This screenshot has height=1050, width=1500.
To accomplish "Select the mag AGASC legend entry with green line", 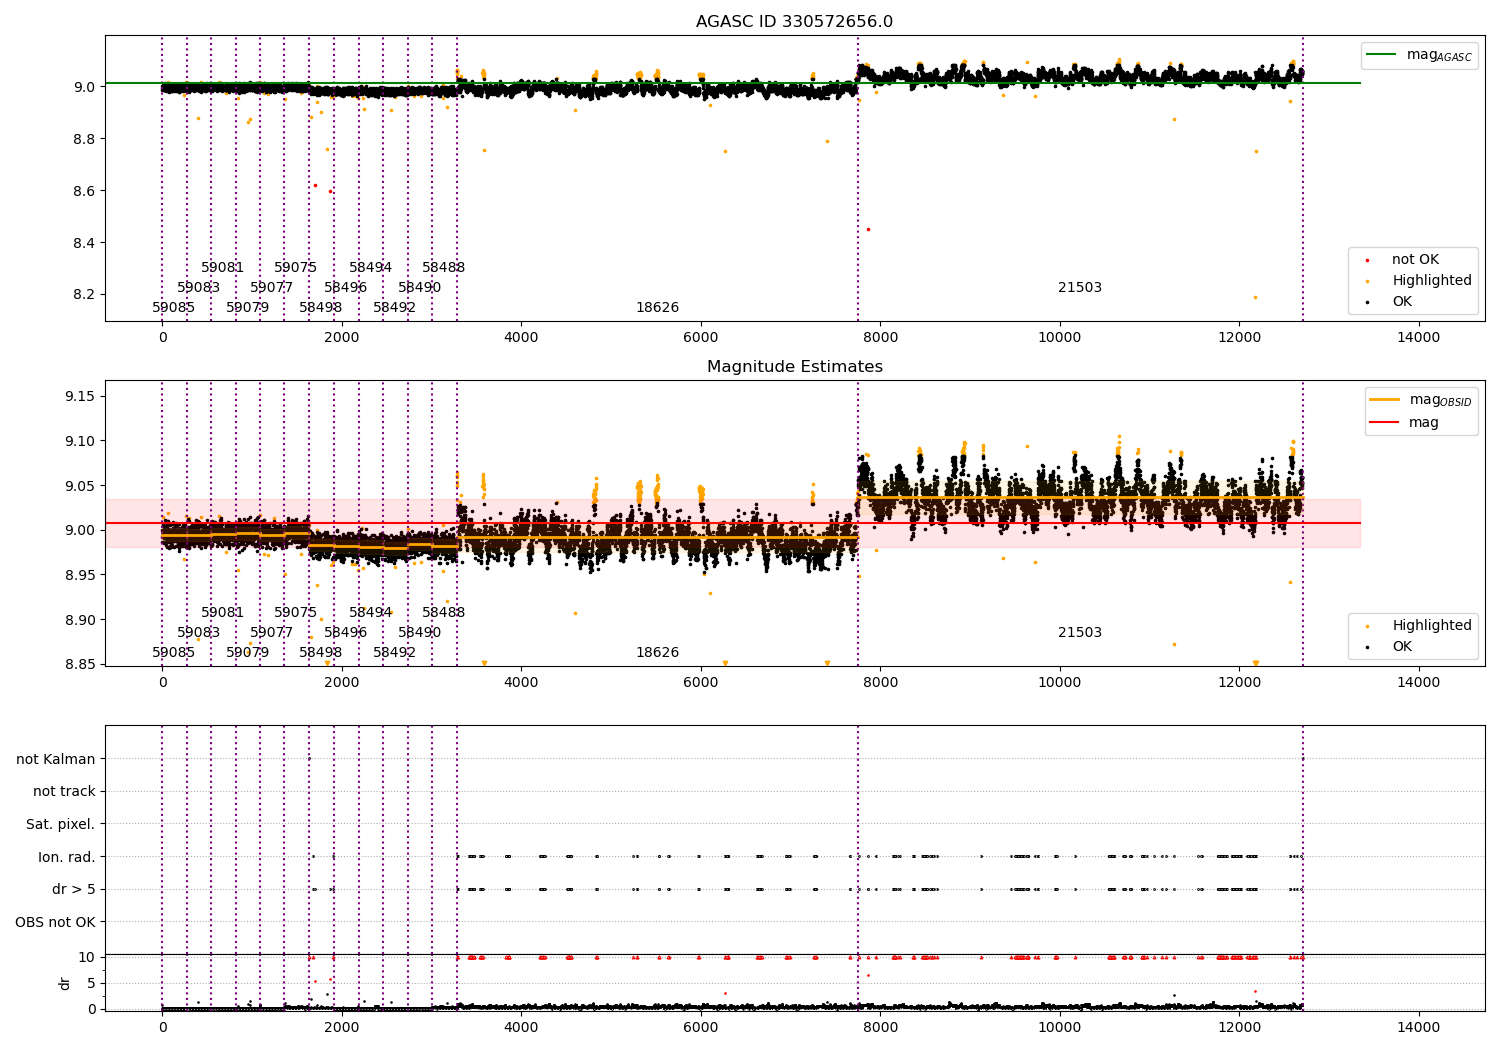I will pos(1419,55).
